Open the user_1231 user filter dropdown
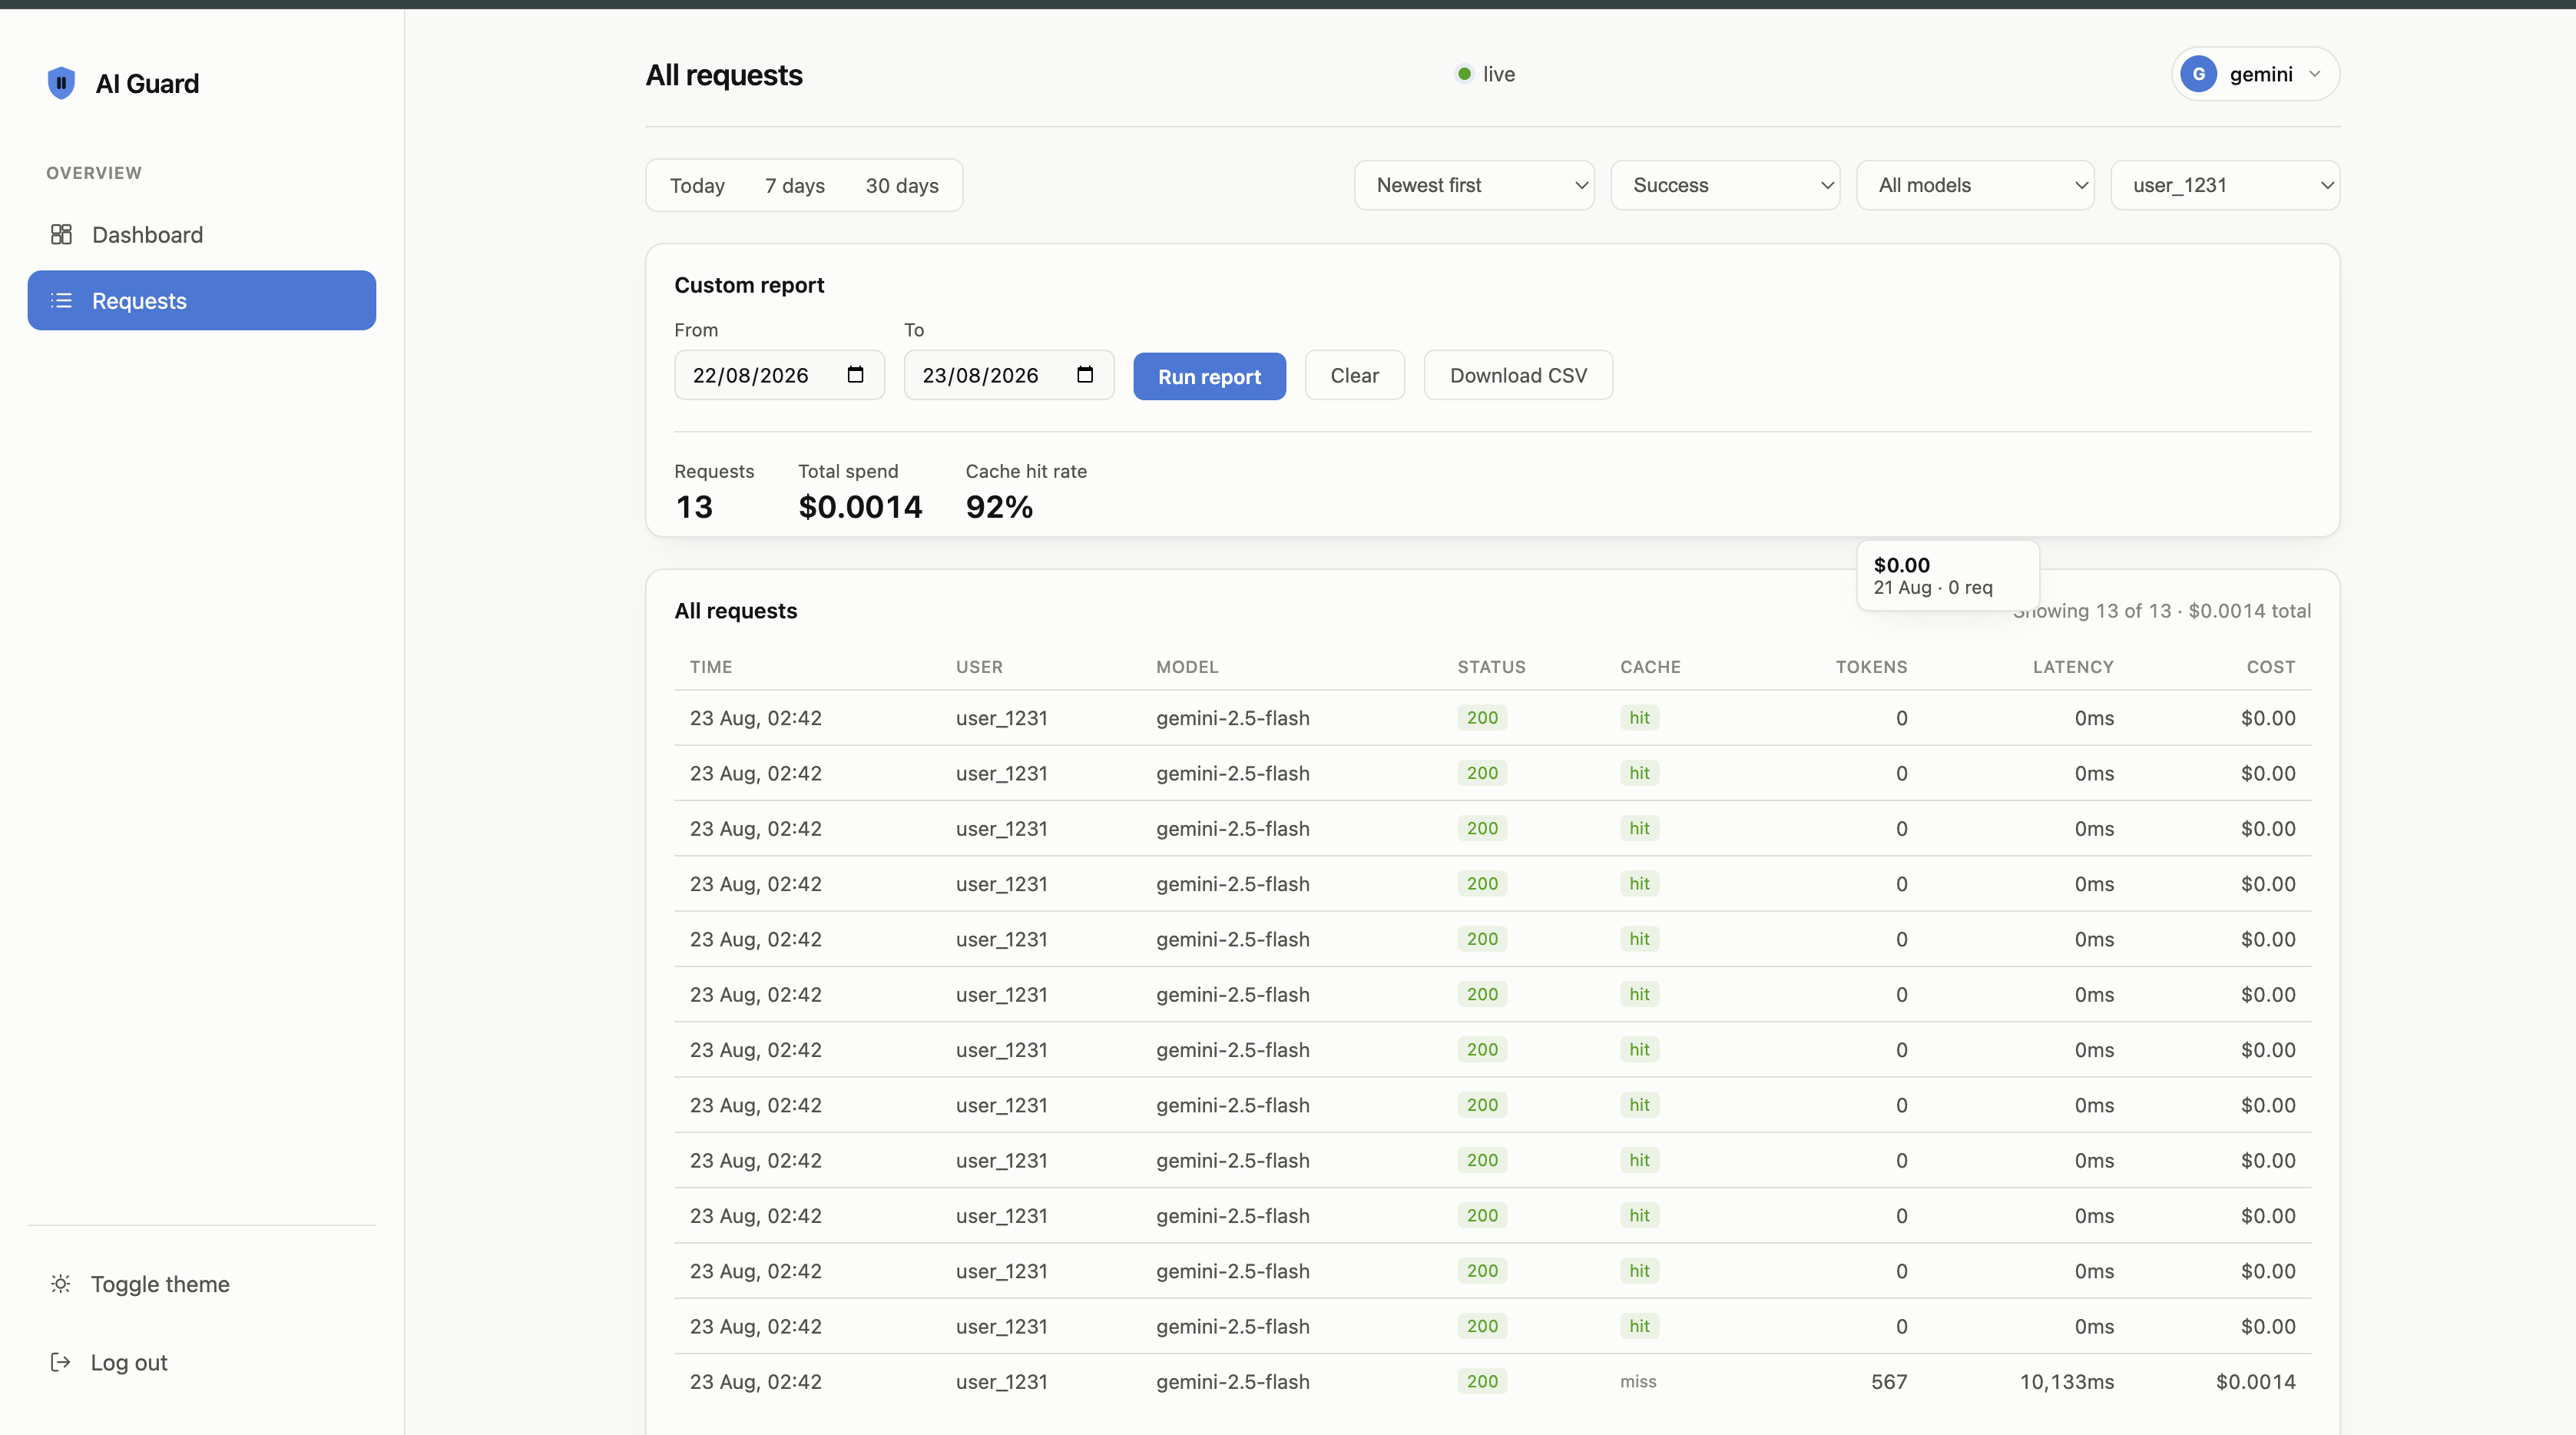 point(2225,185)
